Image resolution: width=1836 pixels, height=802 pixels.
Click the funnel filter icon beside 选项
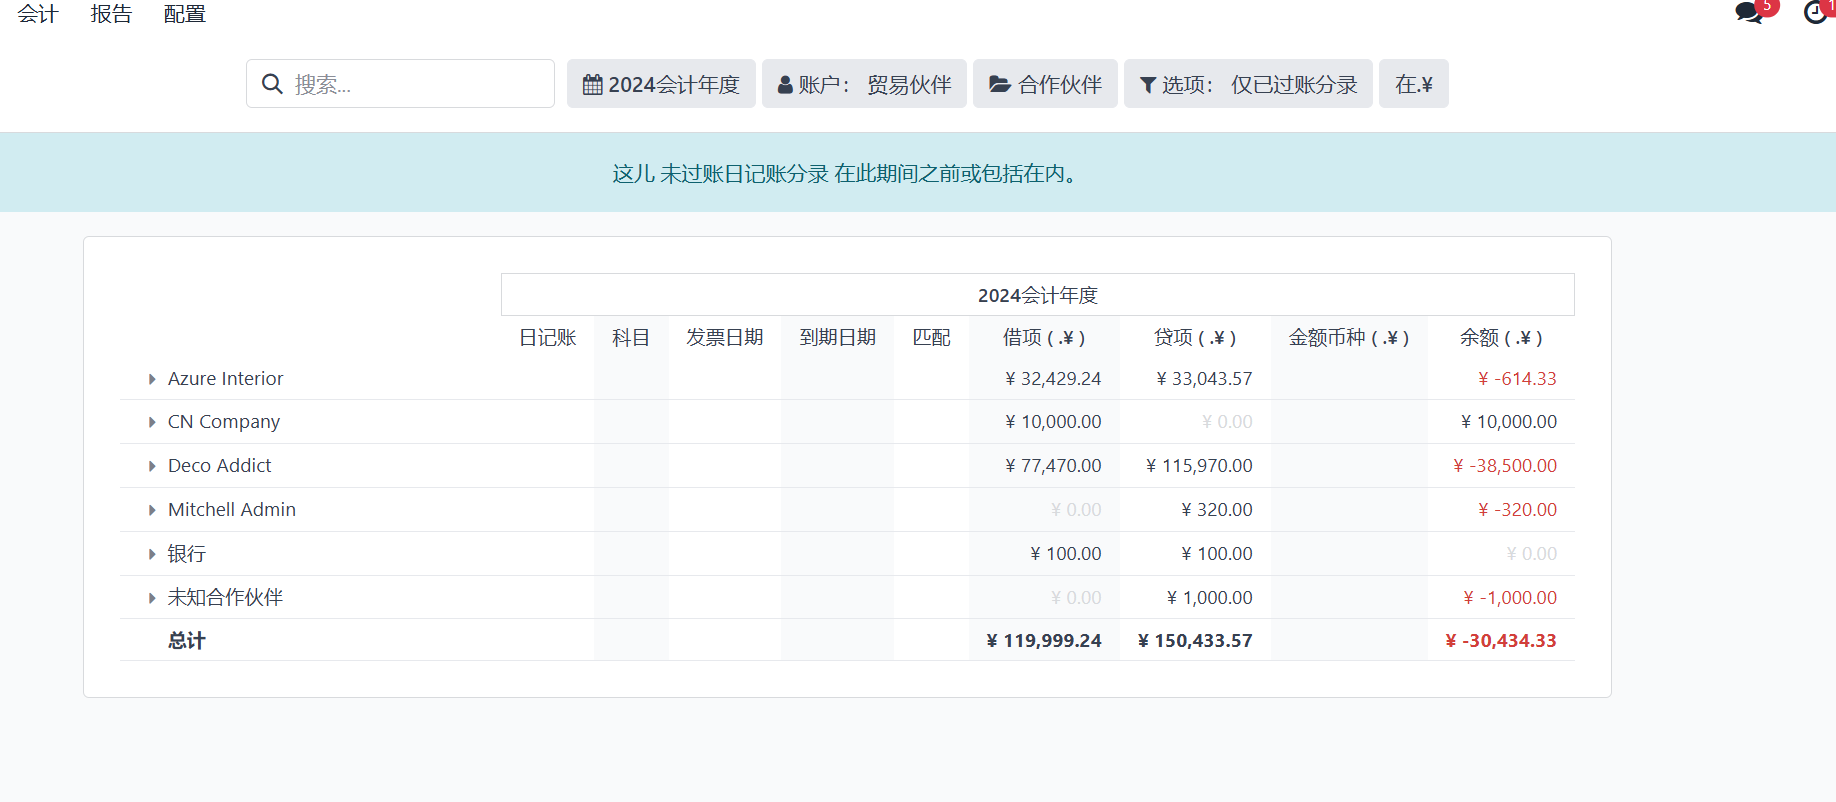1148,85
